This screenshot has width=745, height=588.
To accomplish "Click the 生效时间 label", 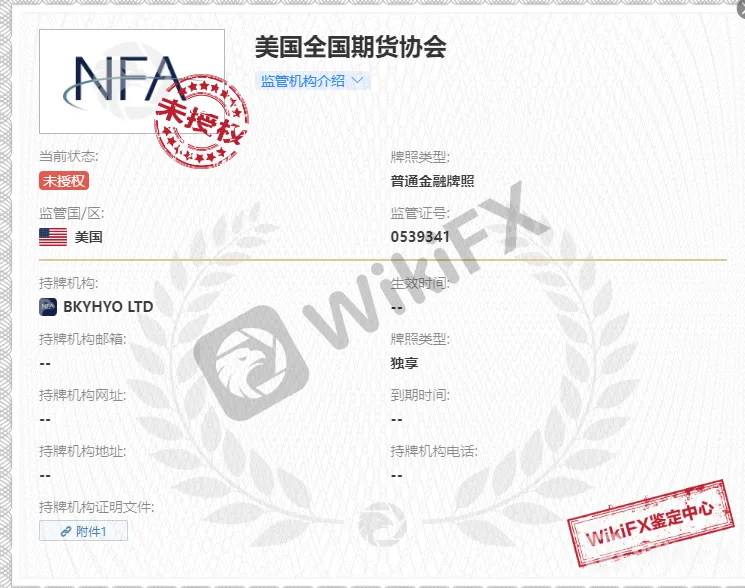I will tap(420, 283).
